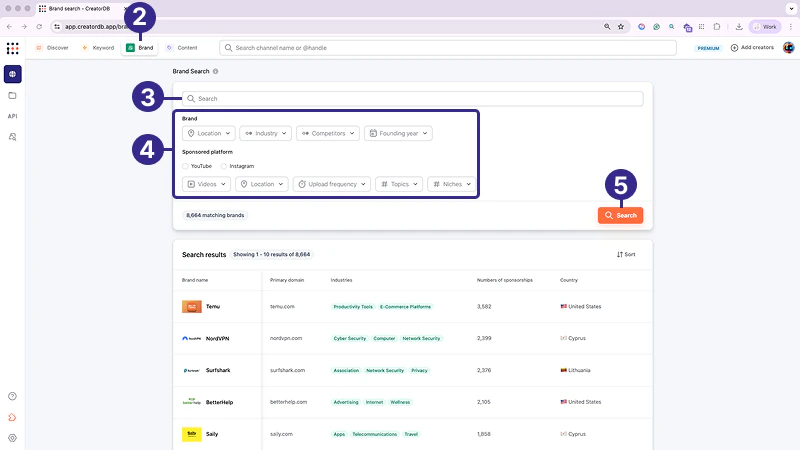Click the 3,582 sponsorships value
800x450 pixels.
tap(484, 307)
